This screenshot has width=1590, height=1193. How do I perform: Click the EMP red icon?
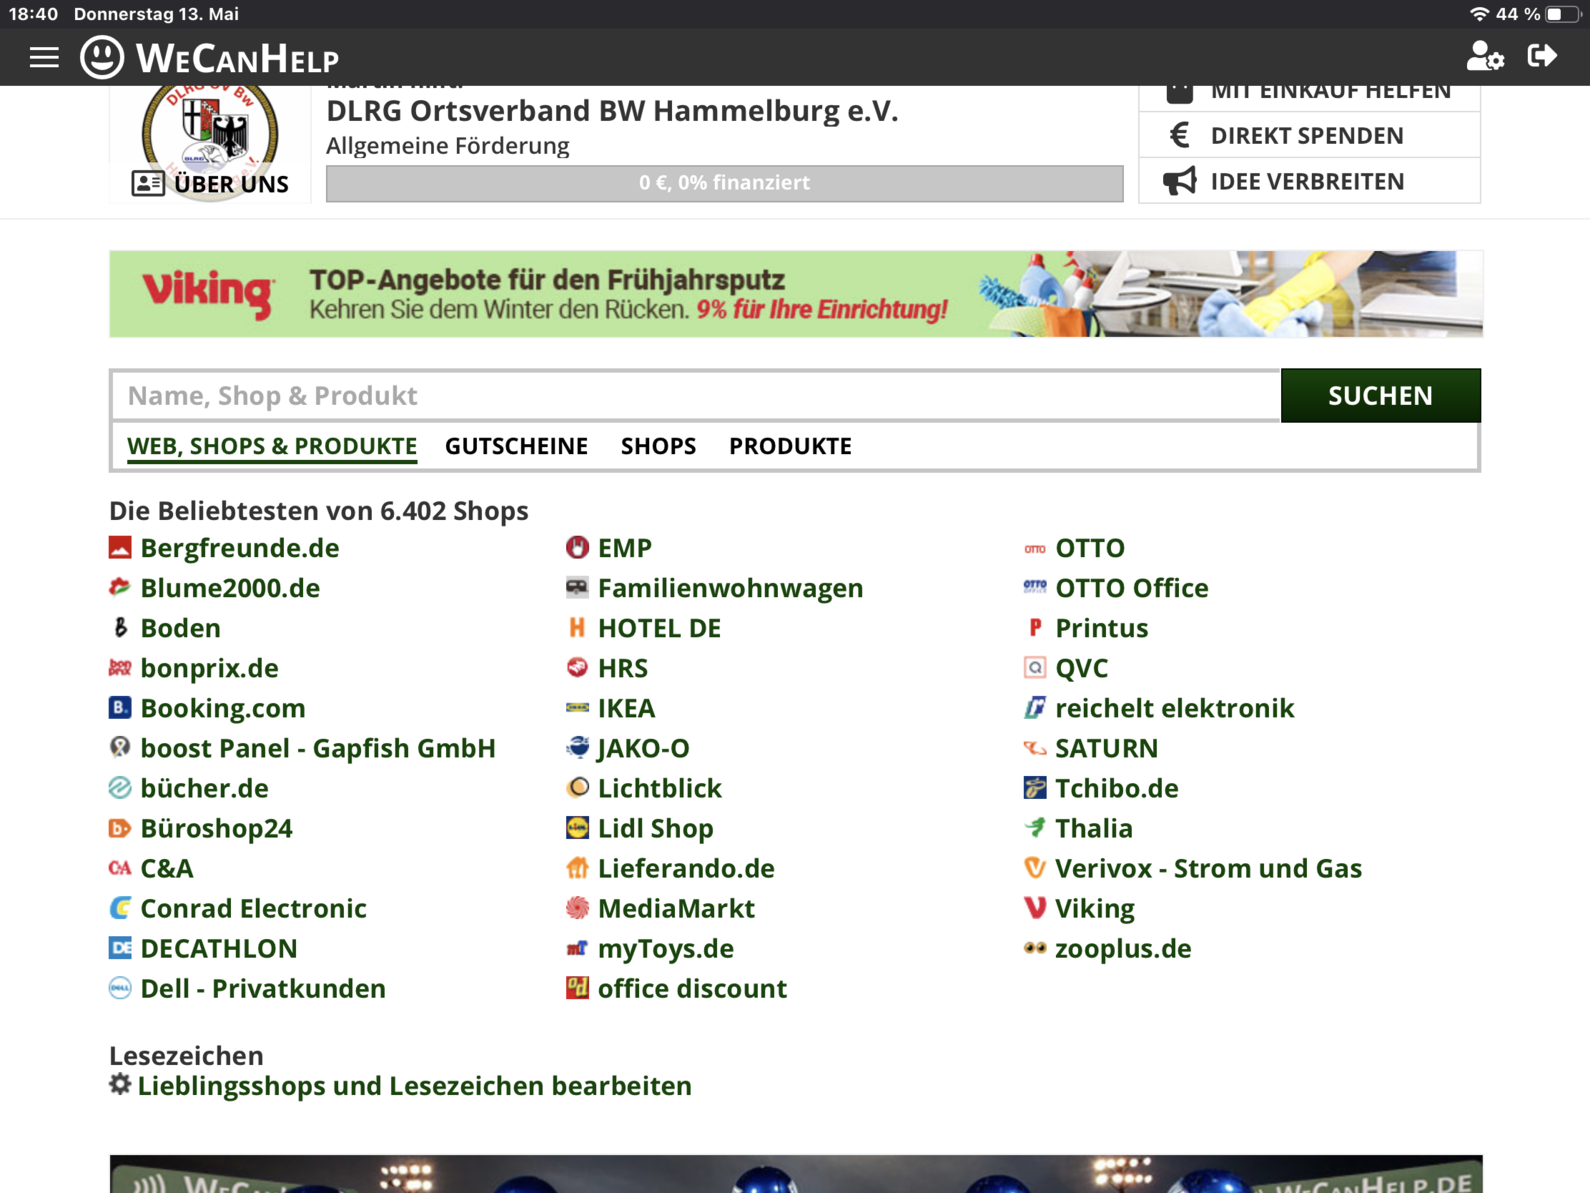[577, 547]
